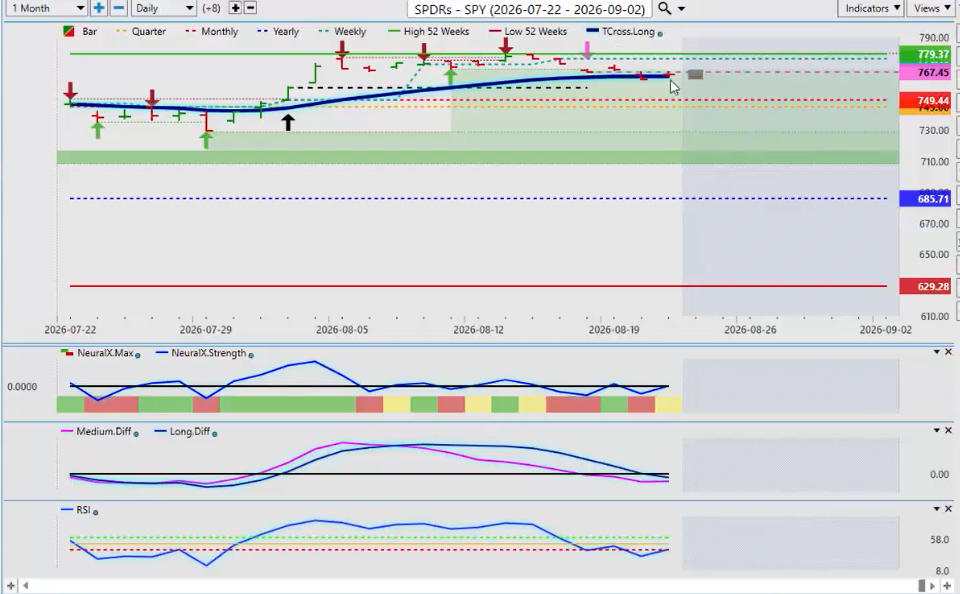
Task: Click the settings dot next to Medium.Diff
Action: [136, 434]
